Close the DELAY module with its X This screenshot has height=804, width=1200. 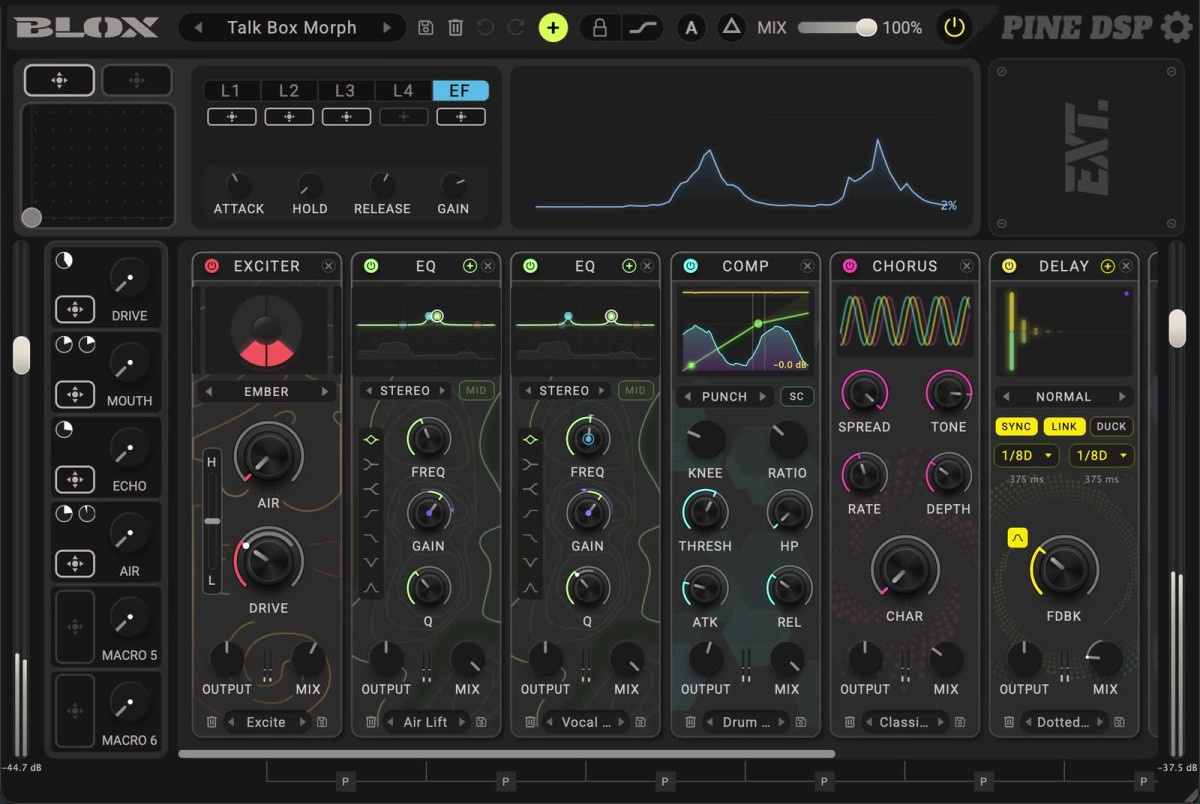tap(1126, 266)
